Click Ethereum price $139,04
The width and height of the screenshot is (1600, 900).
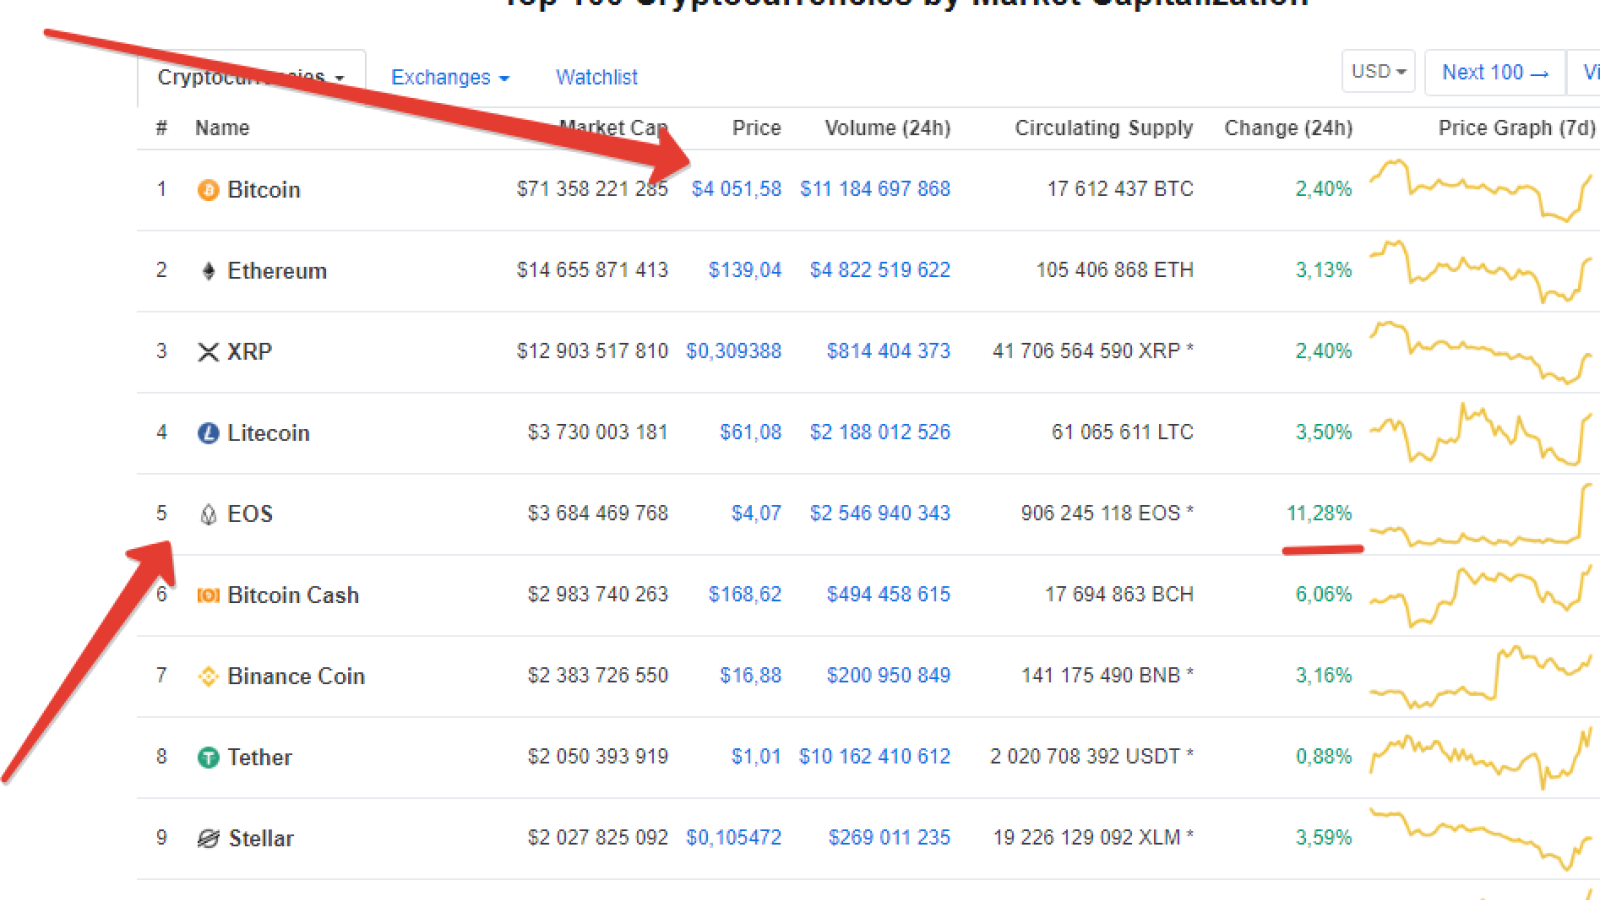[745, 270]
